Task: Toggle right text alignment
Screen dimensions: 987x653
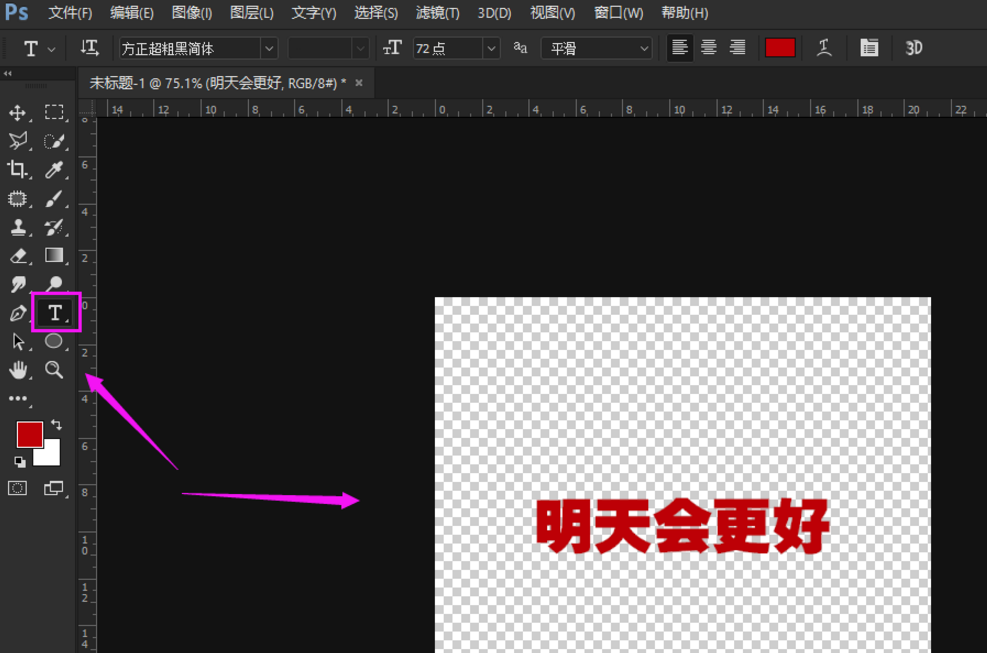Action: [x=737, y=47]
